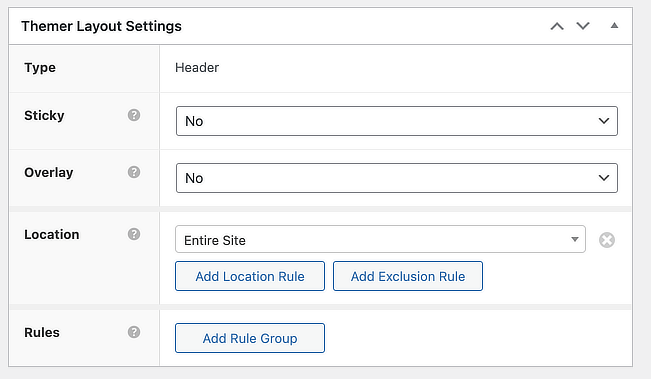
Task: Click the Overlay label
Action: (x=49, y=172)
